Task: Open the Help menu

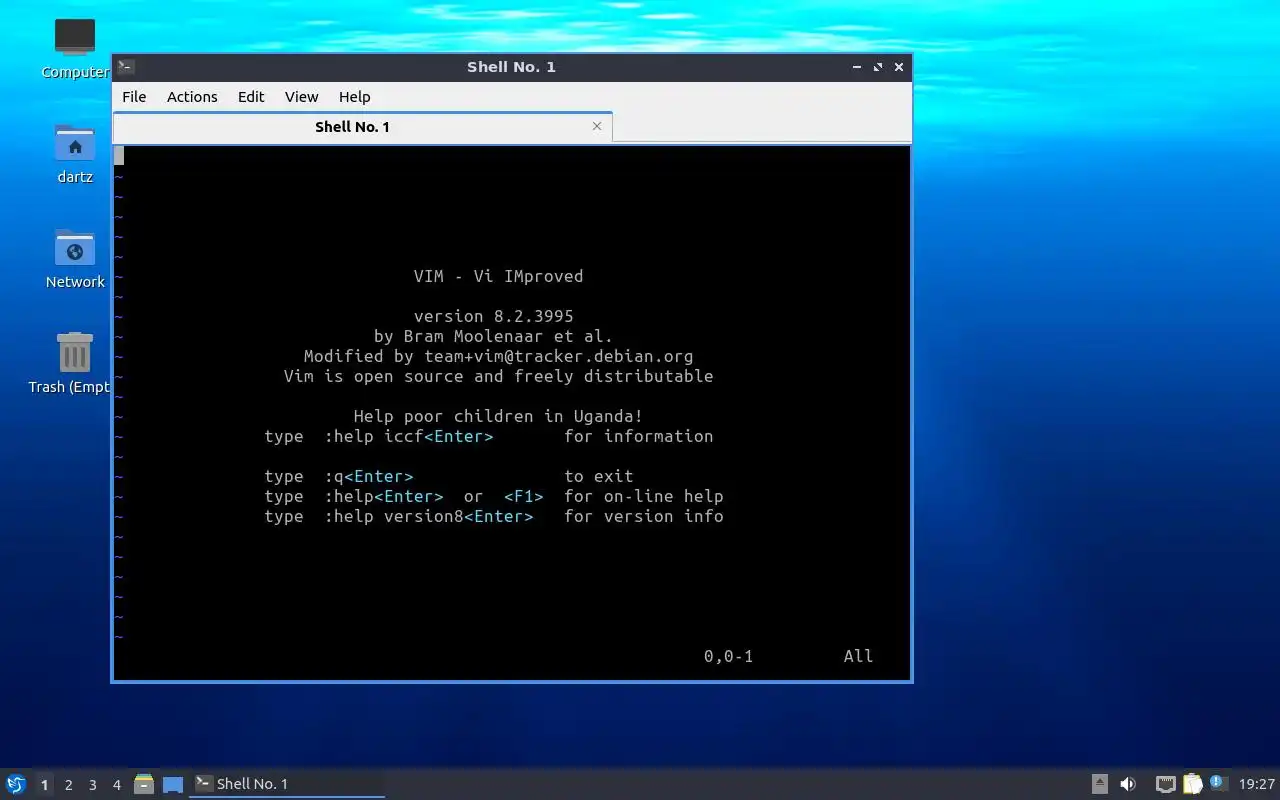Action: 354,97
